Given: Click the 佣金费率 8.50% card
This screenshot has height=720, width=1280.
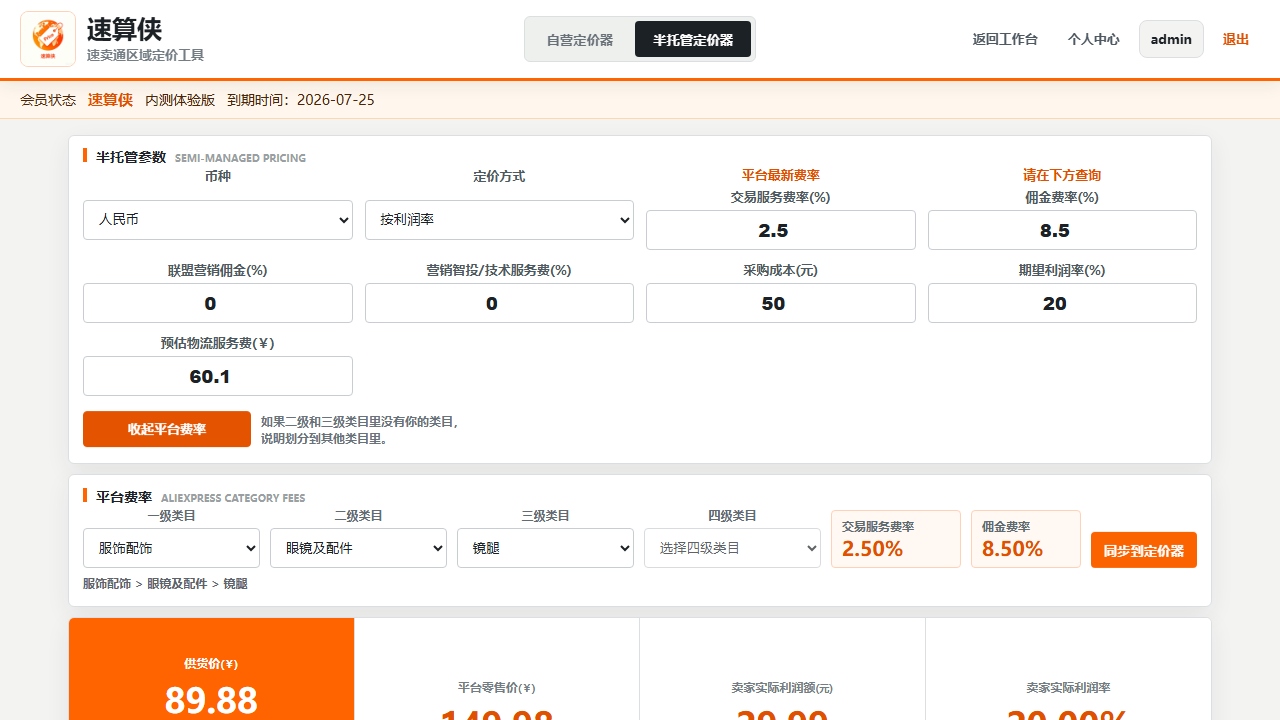Looking at the screenshot, I should coord(1026,539).
